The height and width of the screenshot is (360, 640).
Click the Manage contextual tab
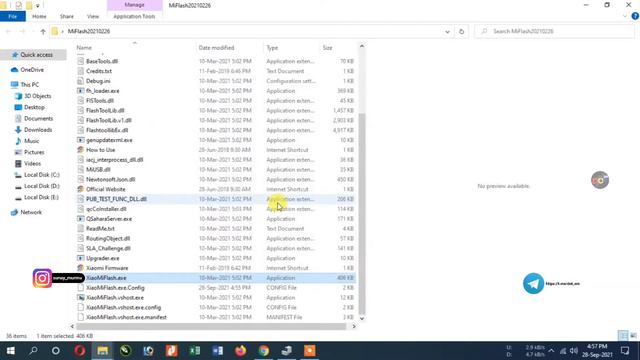[134, 5]
